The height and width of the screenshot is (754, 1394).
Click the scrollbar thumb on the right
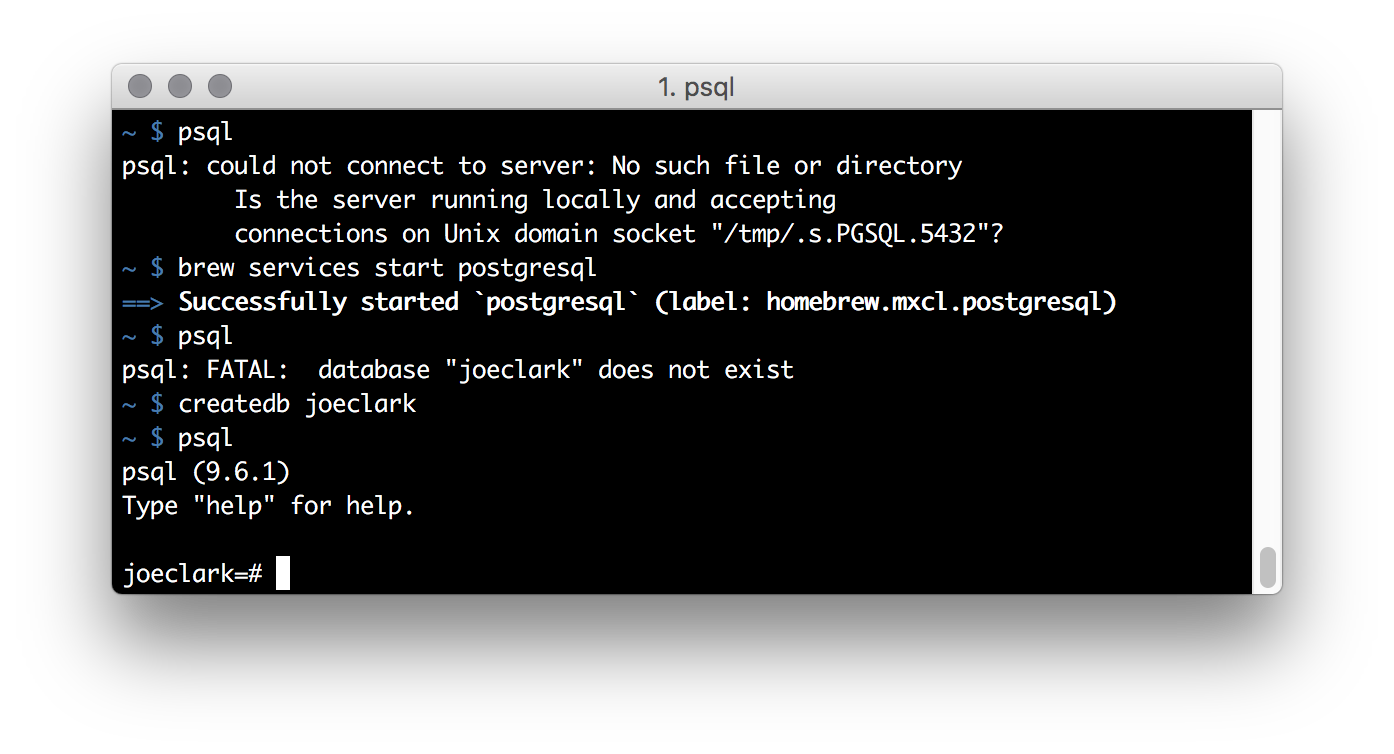[x=1266, y=568]
